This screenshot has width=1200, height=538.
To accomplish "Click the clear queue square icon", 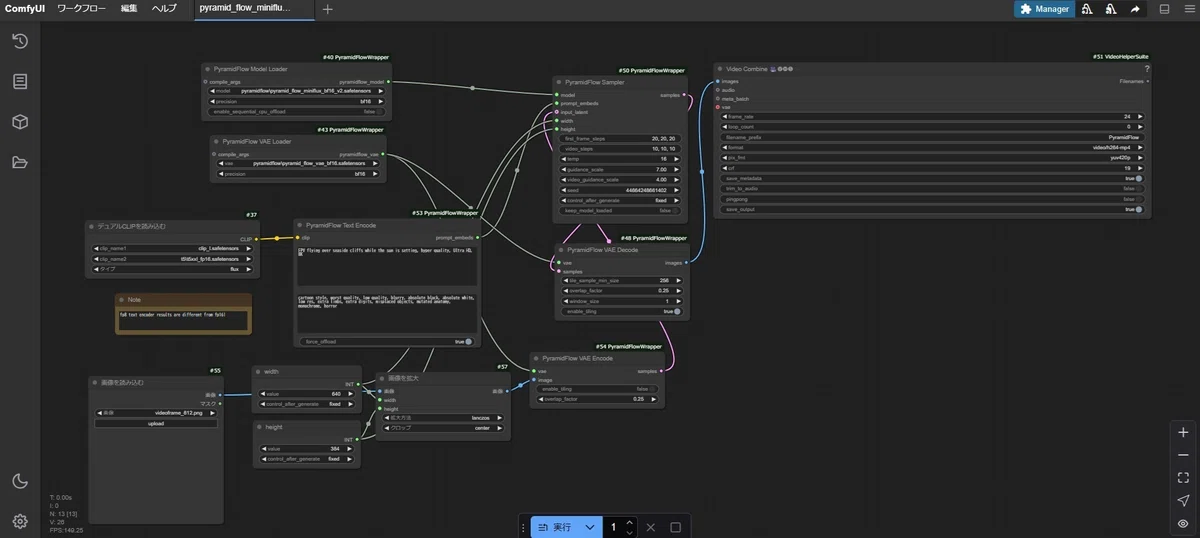I will (675, 527).
